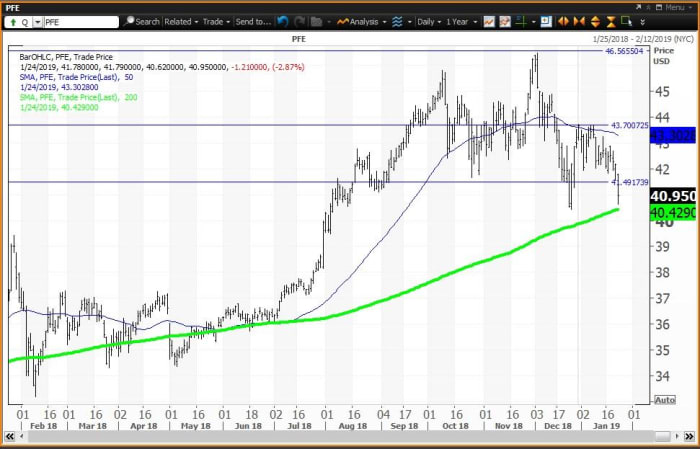Screen dimensions: 700x449
Task: Click the undo arrow in the toolbar
Action: pos(283,21)
